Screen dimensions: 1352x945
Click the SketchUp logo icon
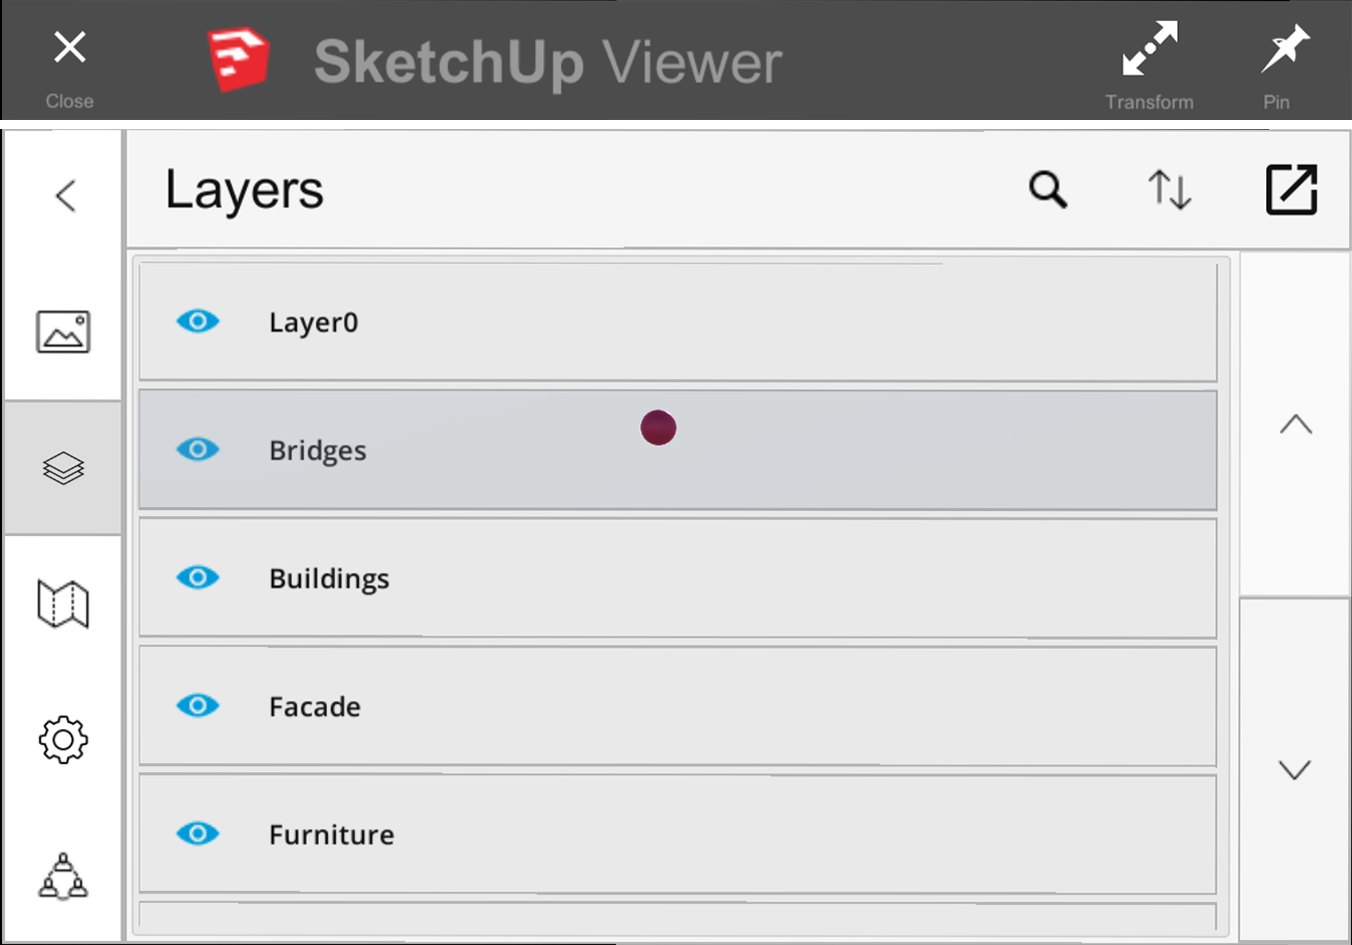(238, 60)
